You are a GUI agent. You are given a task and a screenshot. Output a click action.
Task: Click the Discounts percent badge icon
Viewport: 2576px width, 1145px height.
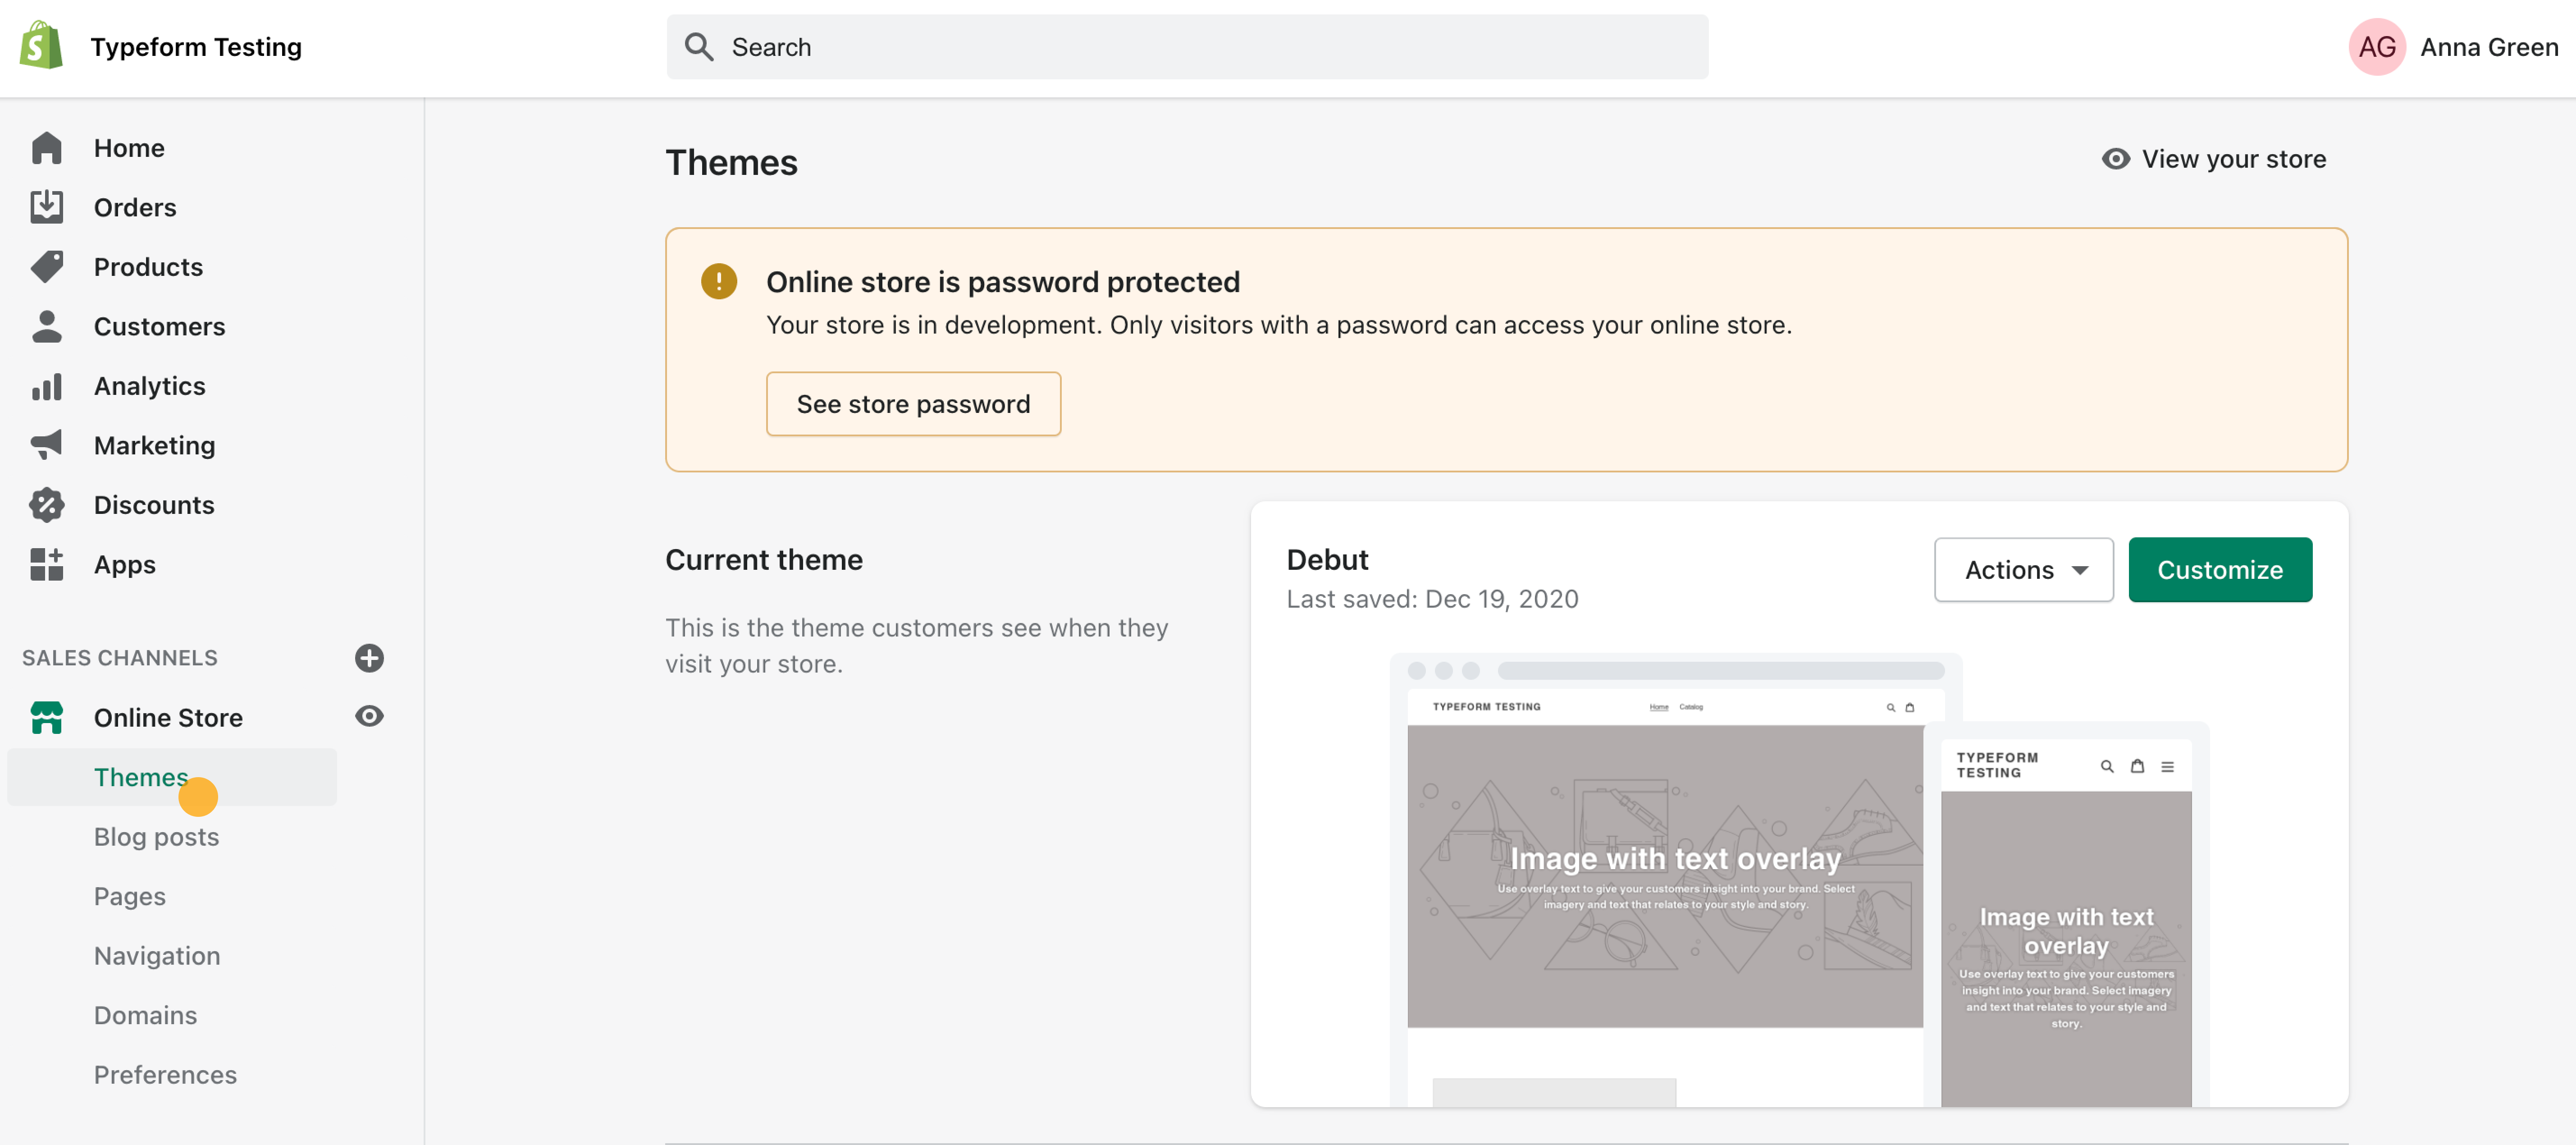[46, 505]
